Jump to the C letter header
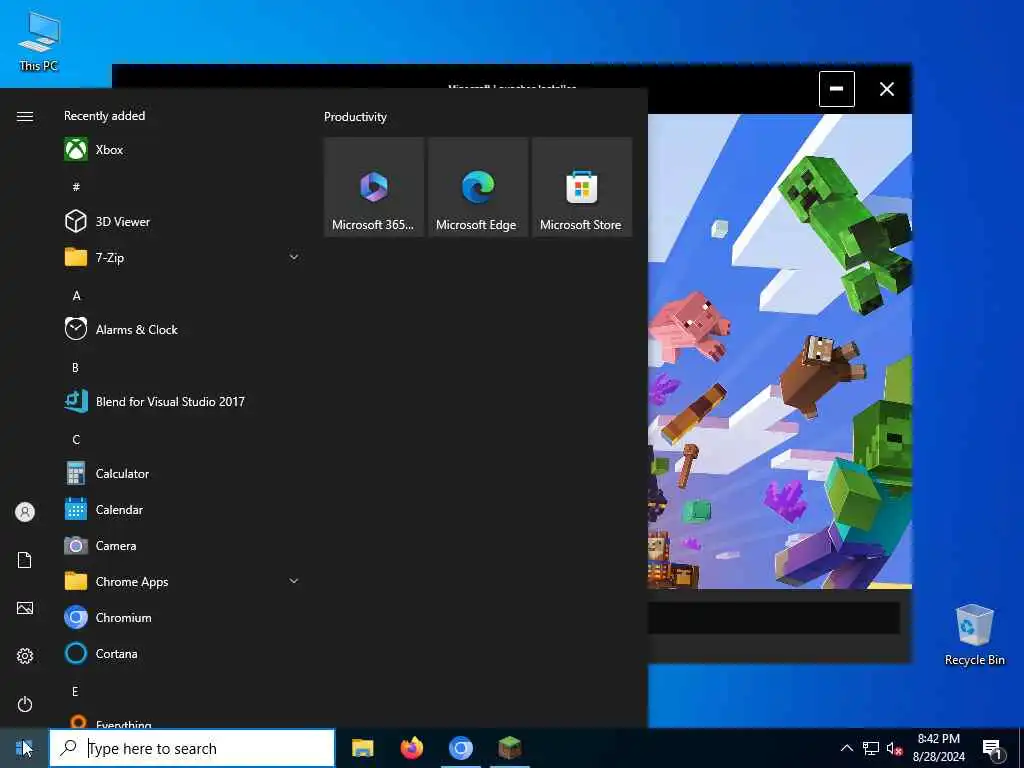This screenshot has height=768, width=1024. coord(76,439)
